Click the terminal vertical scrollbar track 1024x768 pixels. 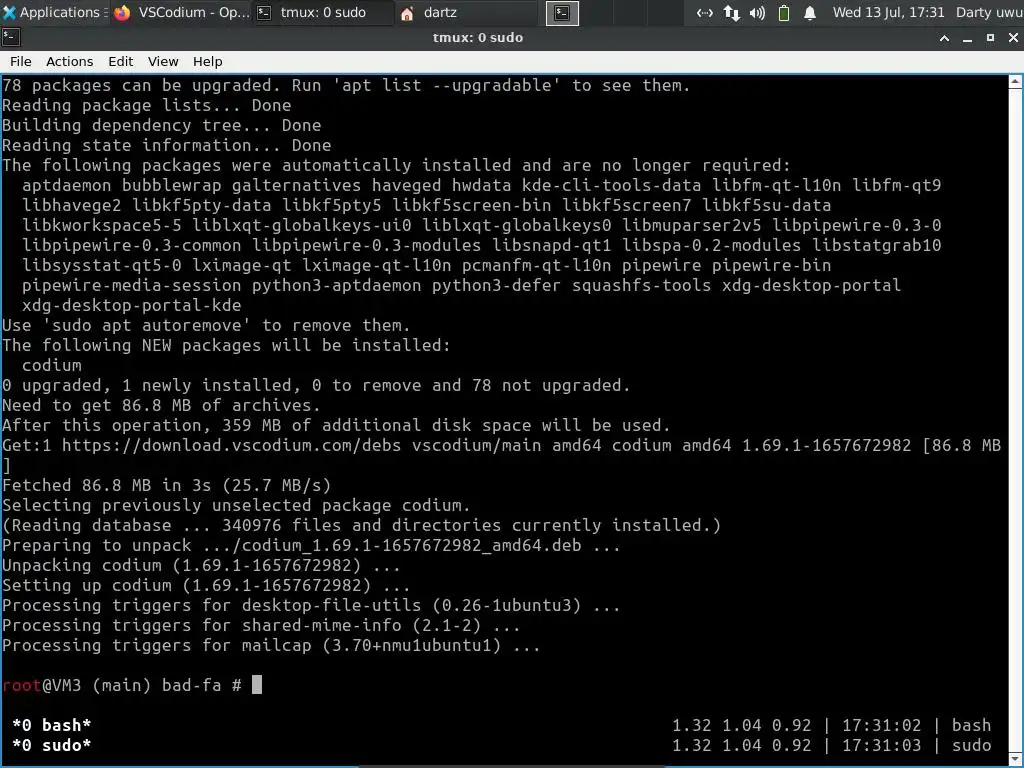1016,421
